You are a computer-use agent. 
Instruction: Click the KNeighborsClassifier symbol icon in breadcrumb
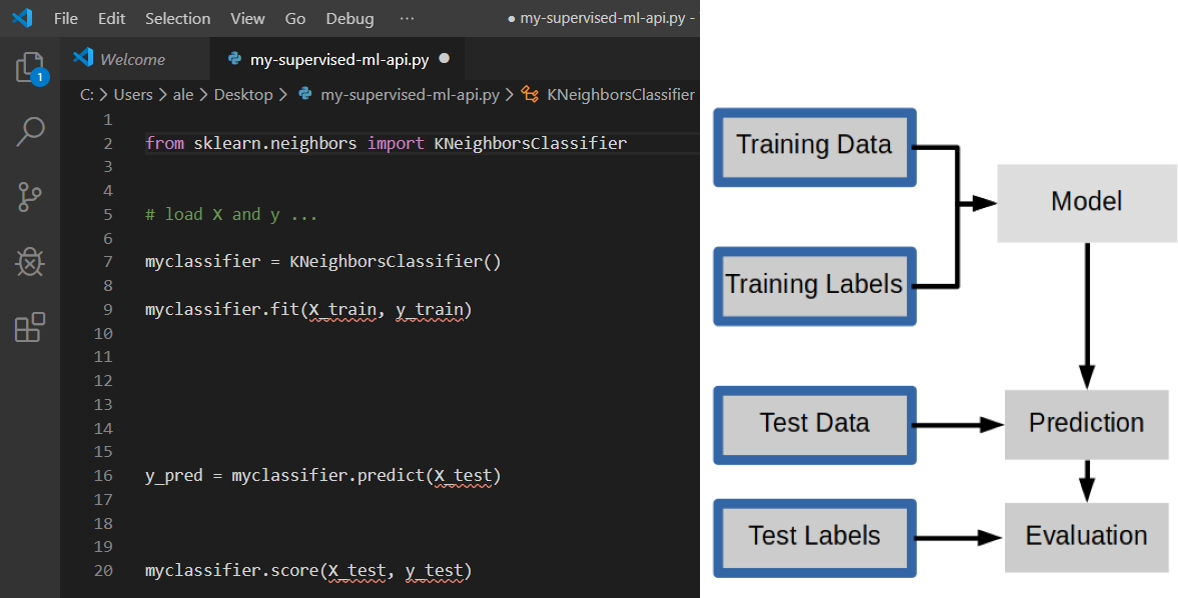(x=530, y=95)
